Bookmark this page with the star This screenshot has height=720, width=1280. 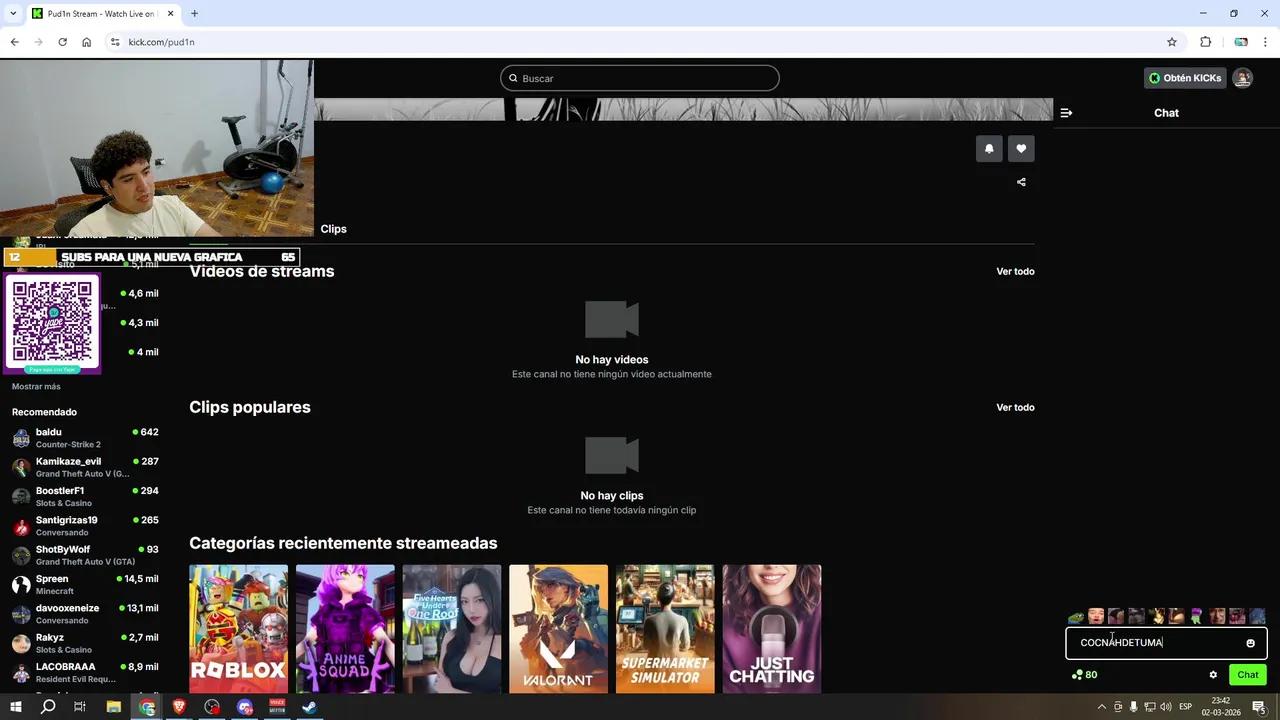click(1172, 42)
